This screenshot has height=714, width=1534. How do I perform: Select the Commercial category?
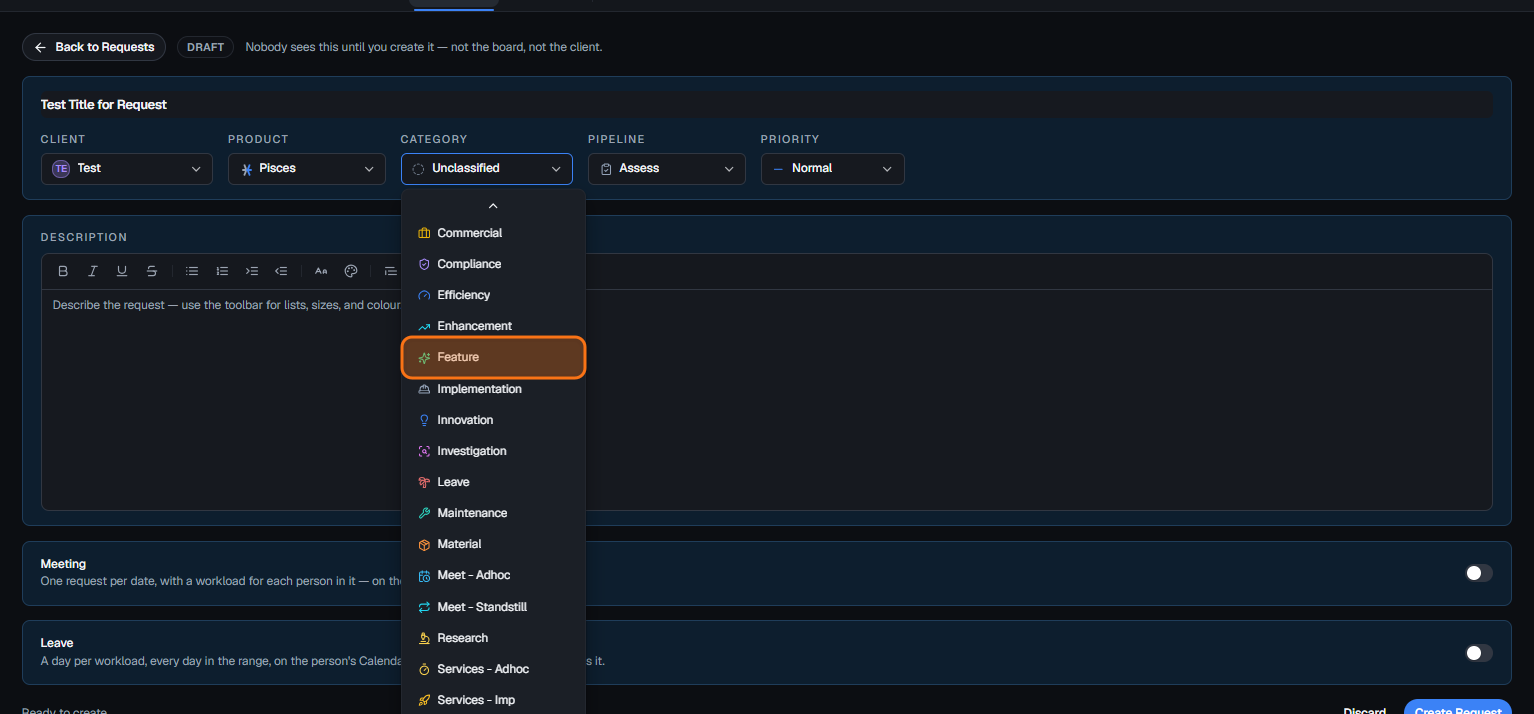pyautogui.click(x=493, y=233)
